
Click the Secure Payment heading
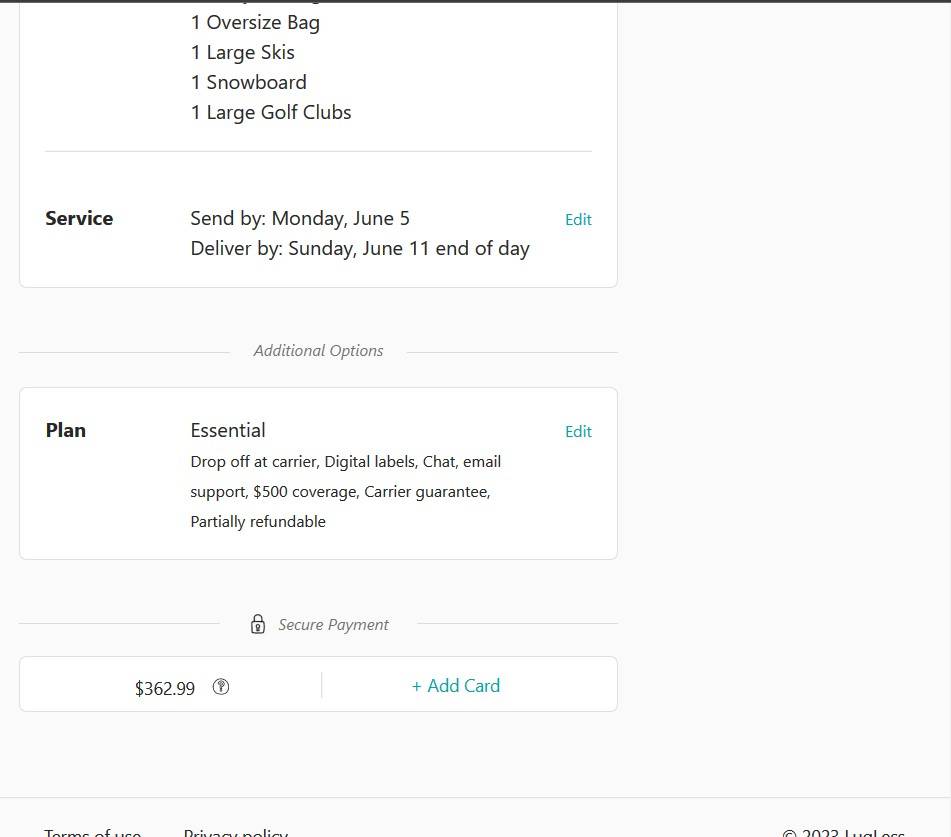click(x=333, y=624)
